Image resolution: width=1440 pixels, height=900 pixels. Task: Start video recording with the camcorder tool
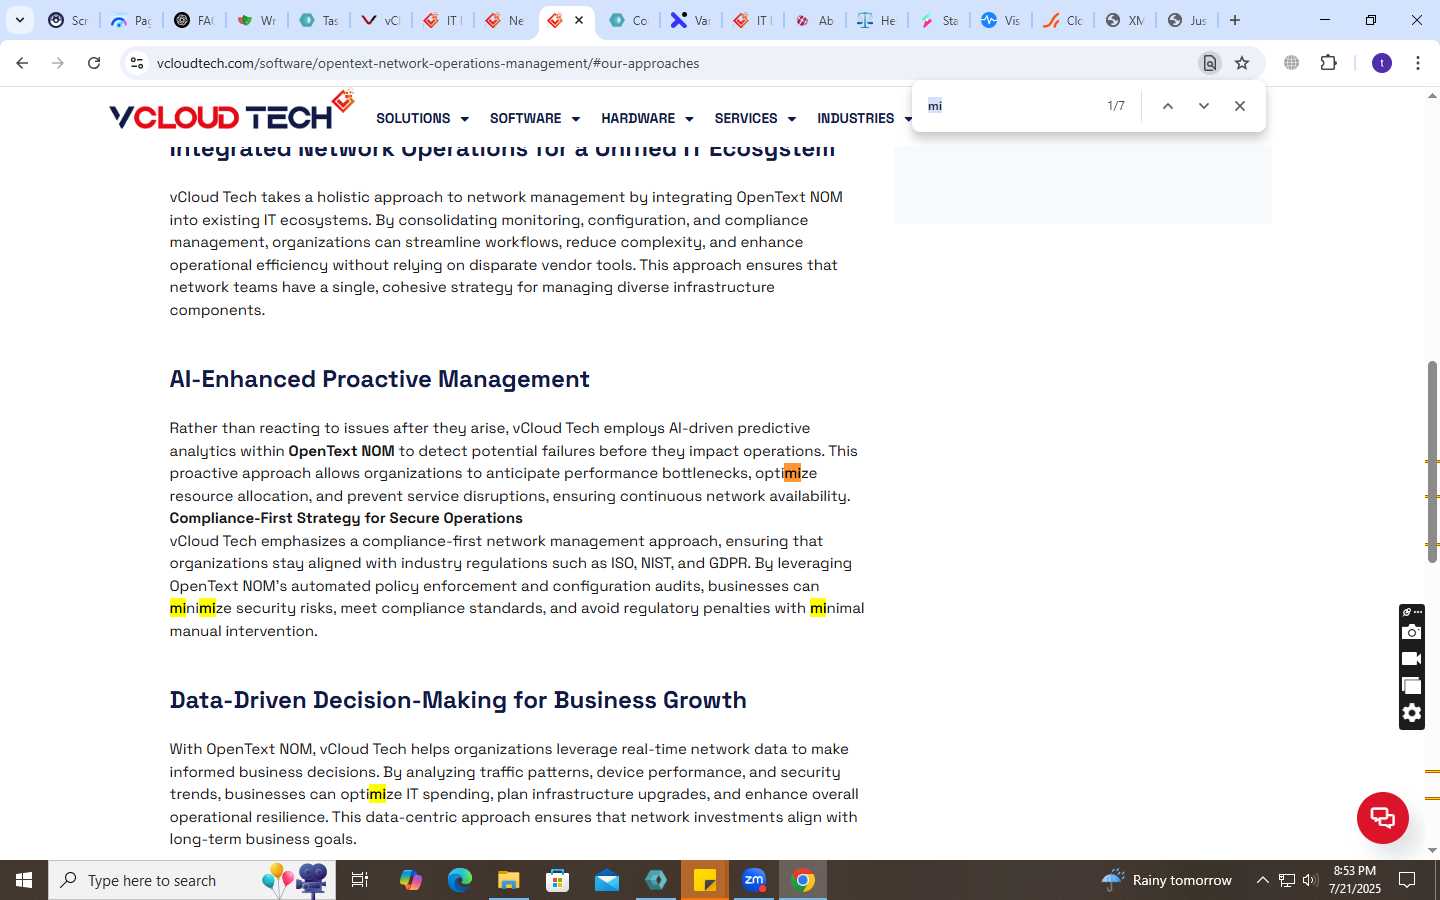click(1411, 659)
